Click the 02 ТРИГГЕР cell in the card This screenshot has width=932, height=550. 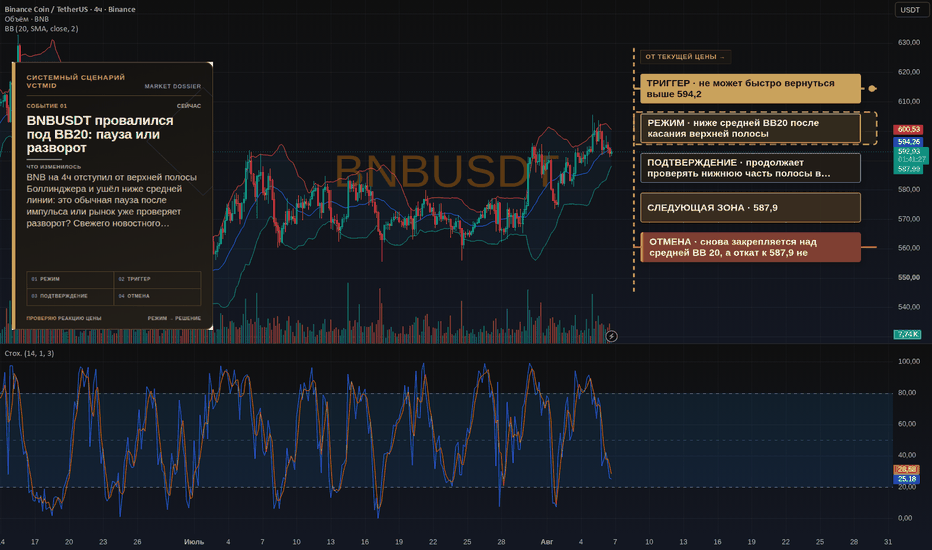click(x=157, y=279)
